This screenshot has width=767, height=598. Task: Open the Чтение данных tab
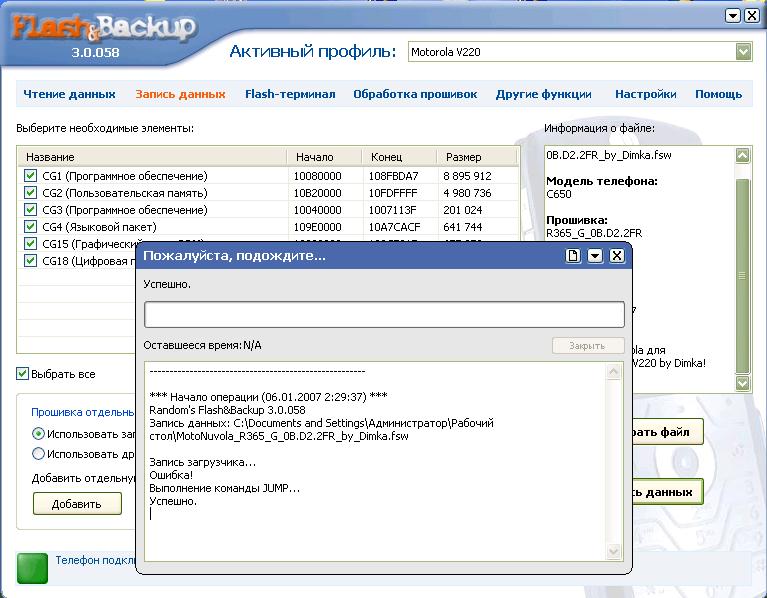69,94
